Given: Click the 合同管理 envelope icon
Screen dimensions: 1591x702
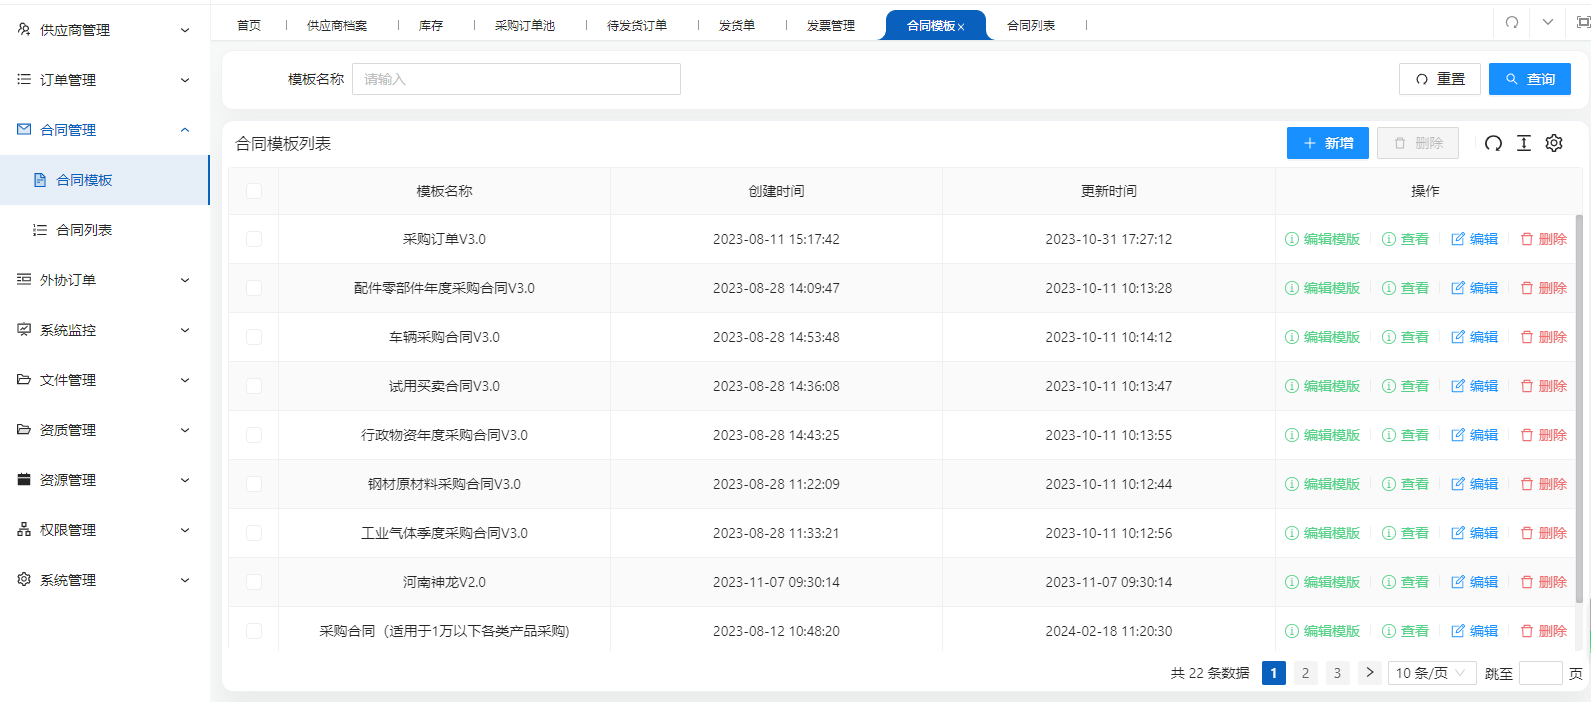Looking at the screenshot, I should point(24,129).
